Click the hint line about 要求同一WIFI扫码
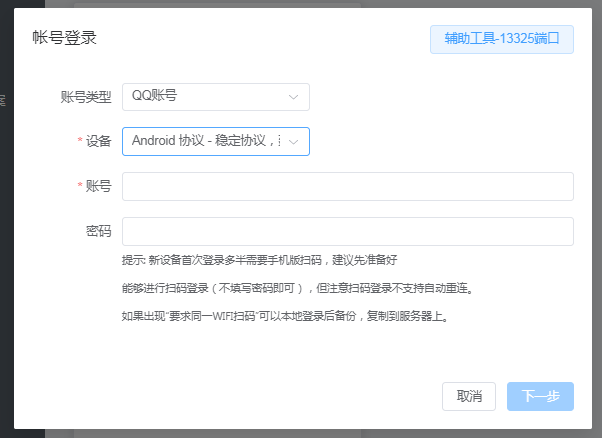Image resolution: width=602 pixels, height=438 pixels. (284, 317)
